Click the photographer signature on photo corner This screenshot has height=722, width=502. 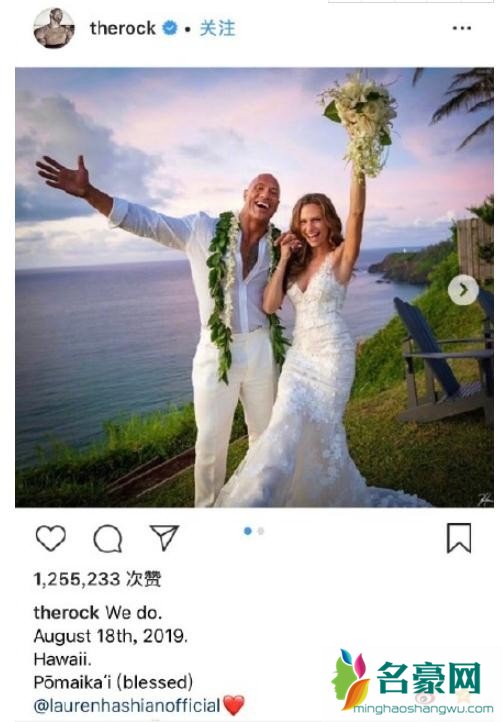tap(484, 500)
